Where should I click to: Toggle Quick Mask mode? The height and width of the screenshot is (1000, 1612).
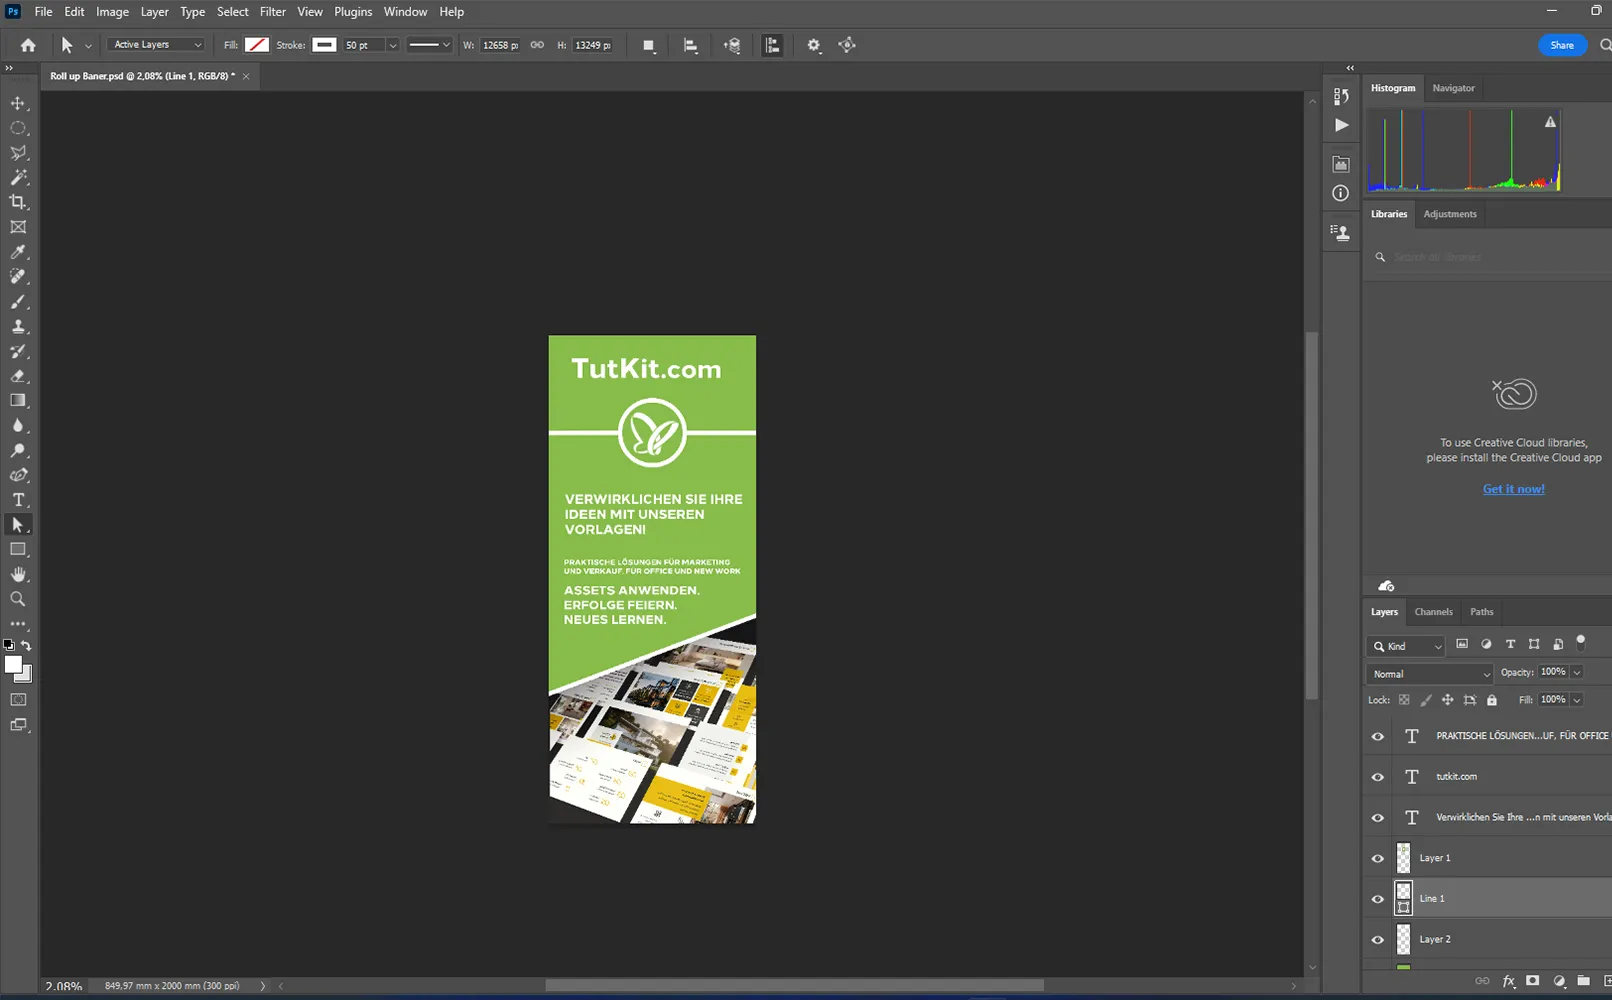[18, 700]
